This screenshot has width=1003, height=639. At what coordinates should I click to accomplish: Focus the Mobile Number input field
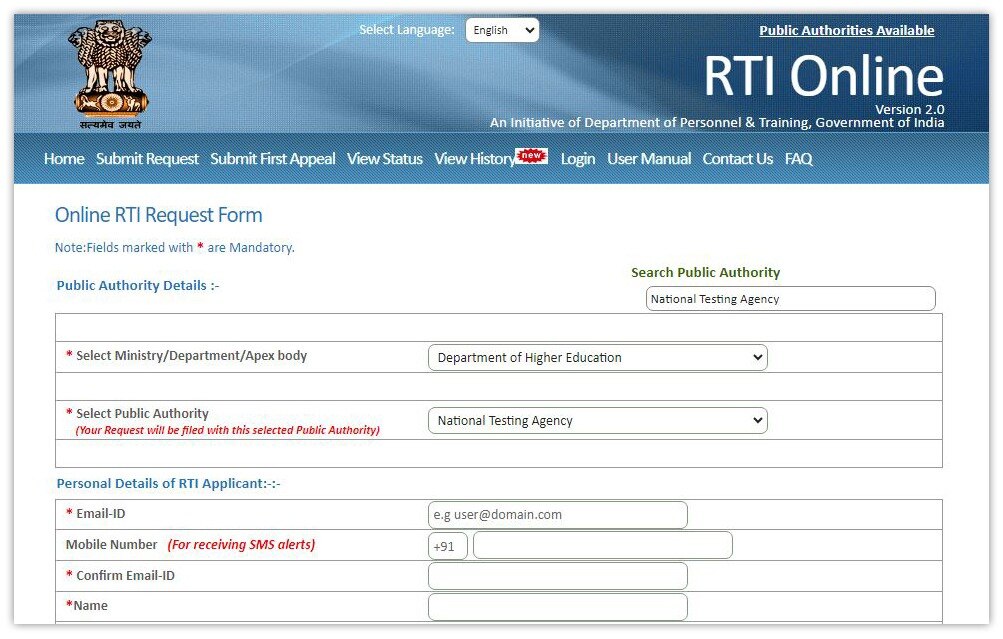click(x=602, y=545)
